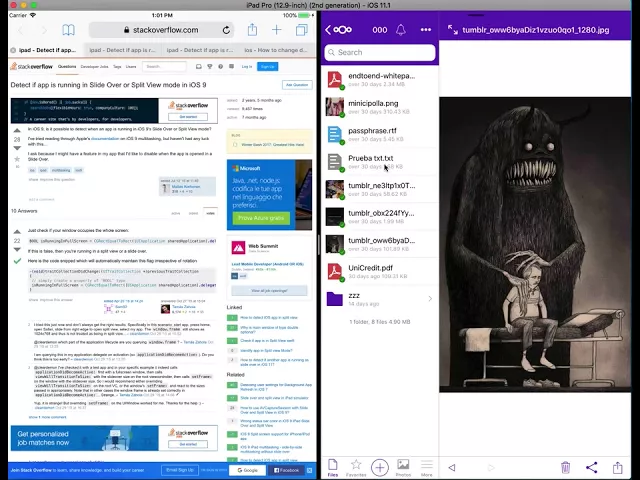Open Developer Jobs in Stack Overflow nav

tap(94, 67)
